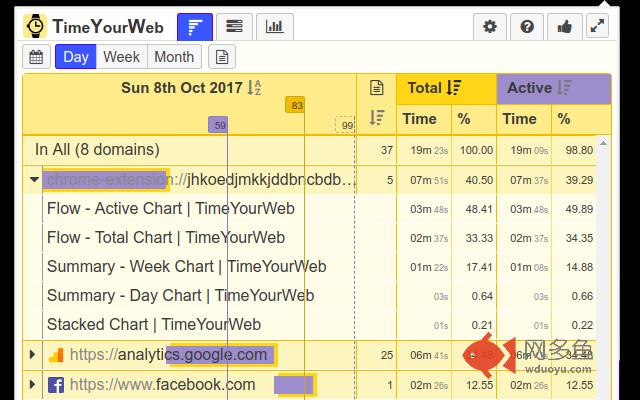Click the chrome-extension domain link
The height and width of the screenshot is (400, 640).
pyautogui.click(x=200, y=180)
